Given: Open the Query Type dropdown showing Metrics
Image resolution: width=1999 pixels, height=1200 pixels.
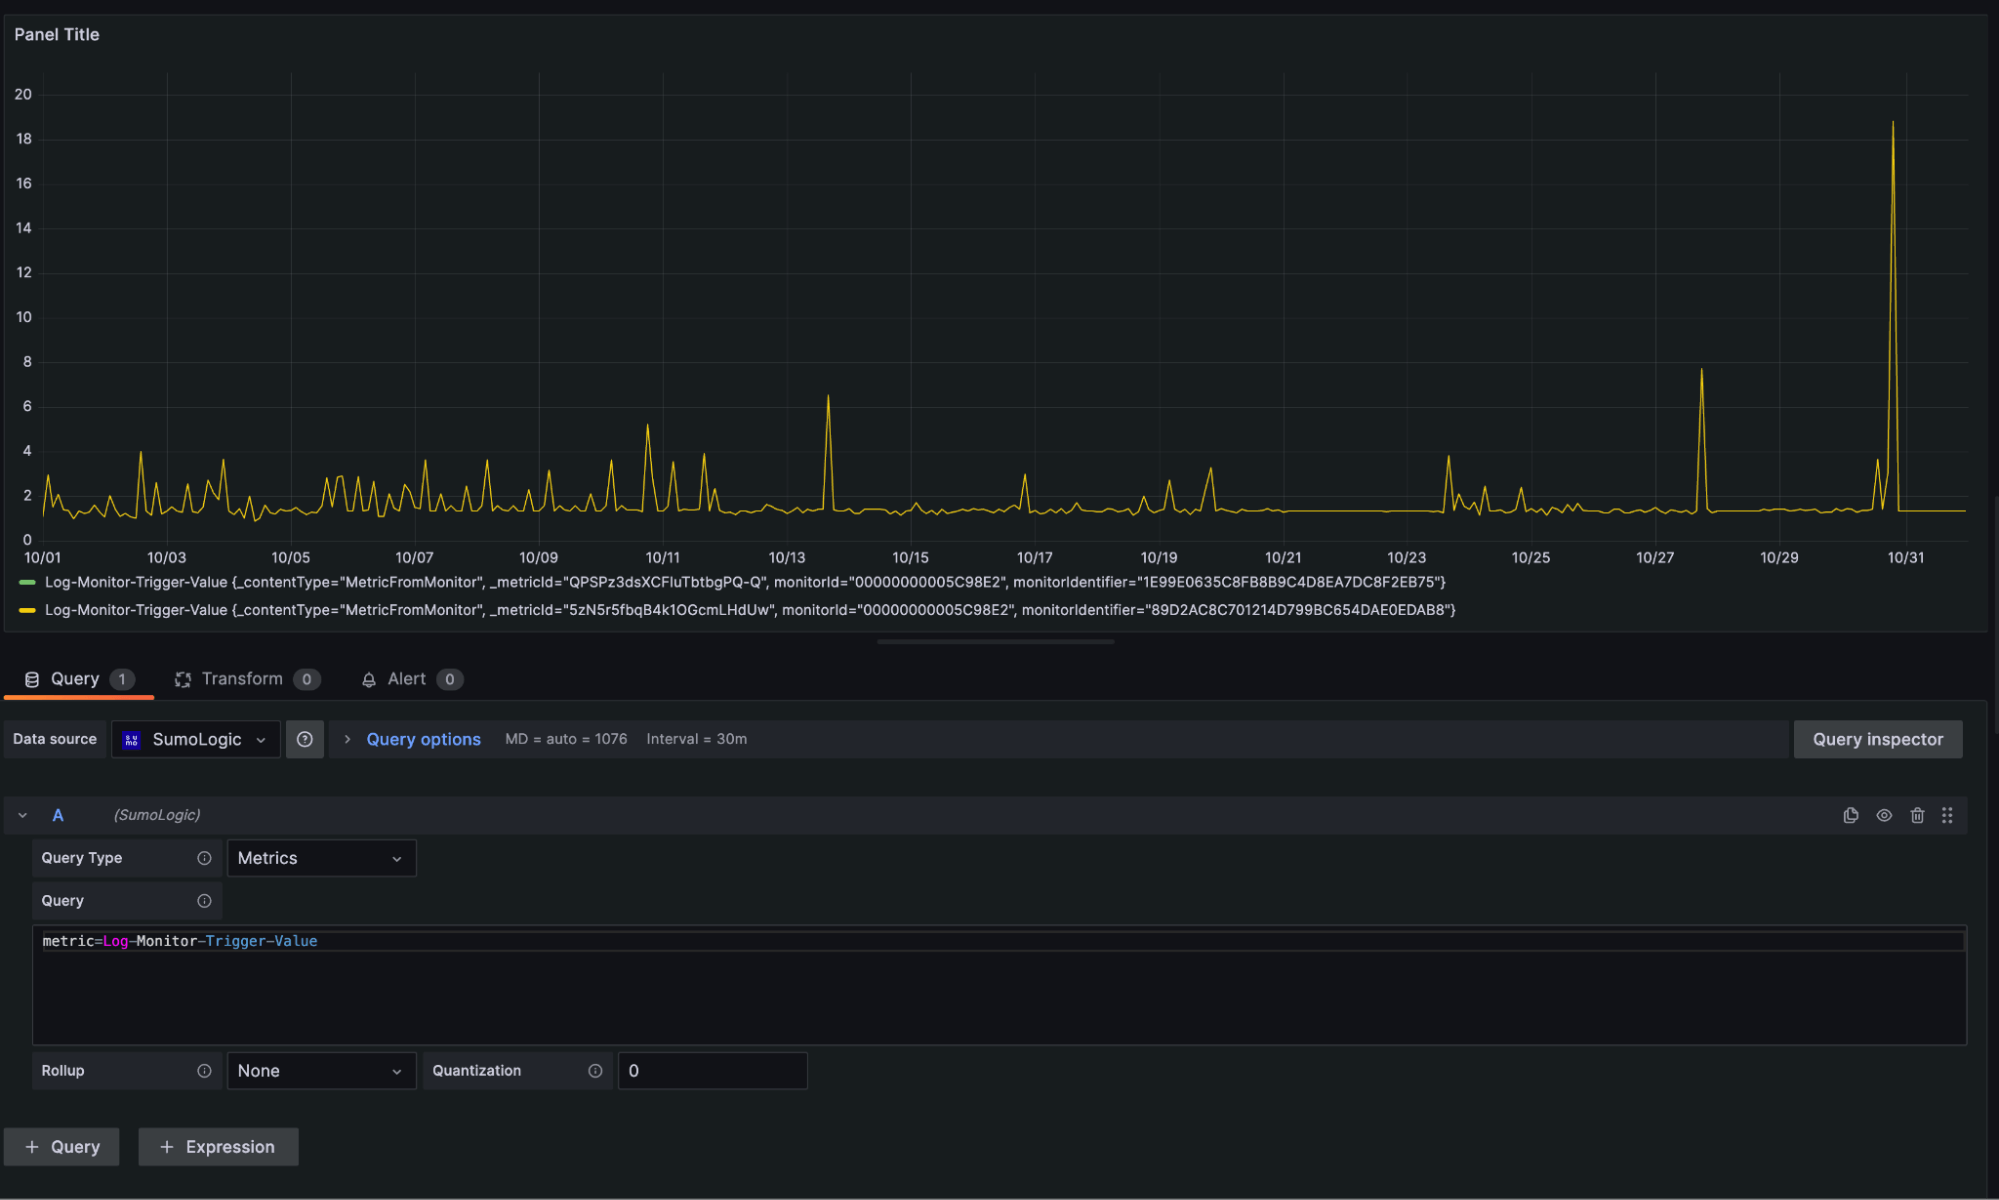Looking at the screenshot, I should (x=320, y=857).
